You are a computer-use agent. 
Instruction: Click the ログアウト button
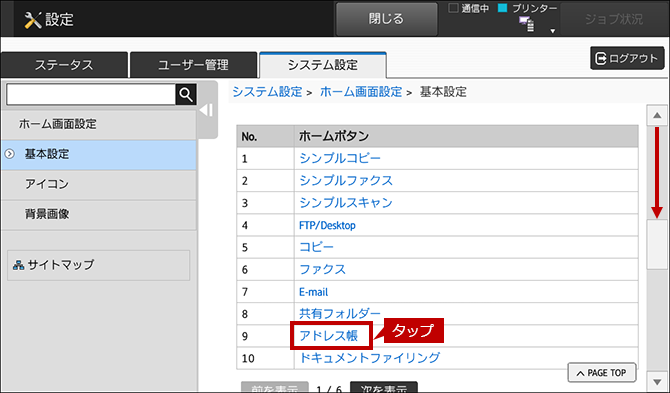pyautogui.click(x=627, y=58)
